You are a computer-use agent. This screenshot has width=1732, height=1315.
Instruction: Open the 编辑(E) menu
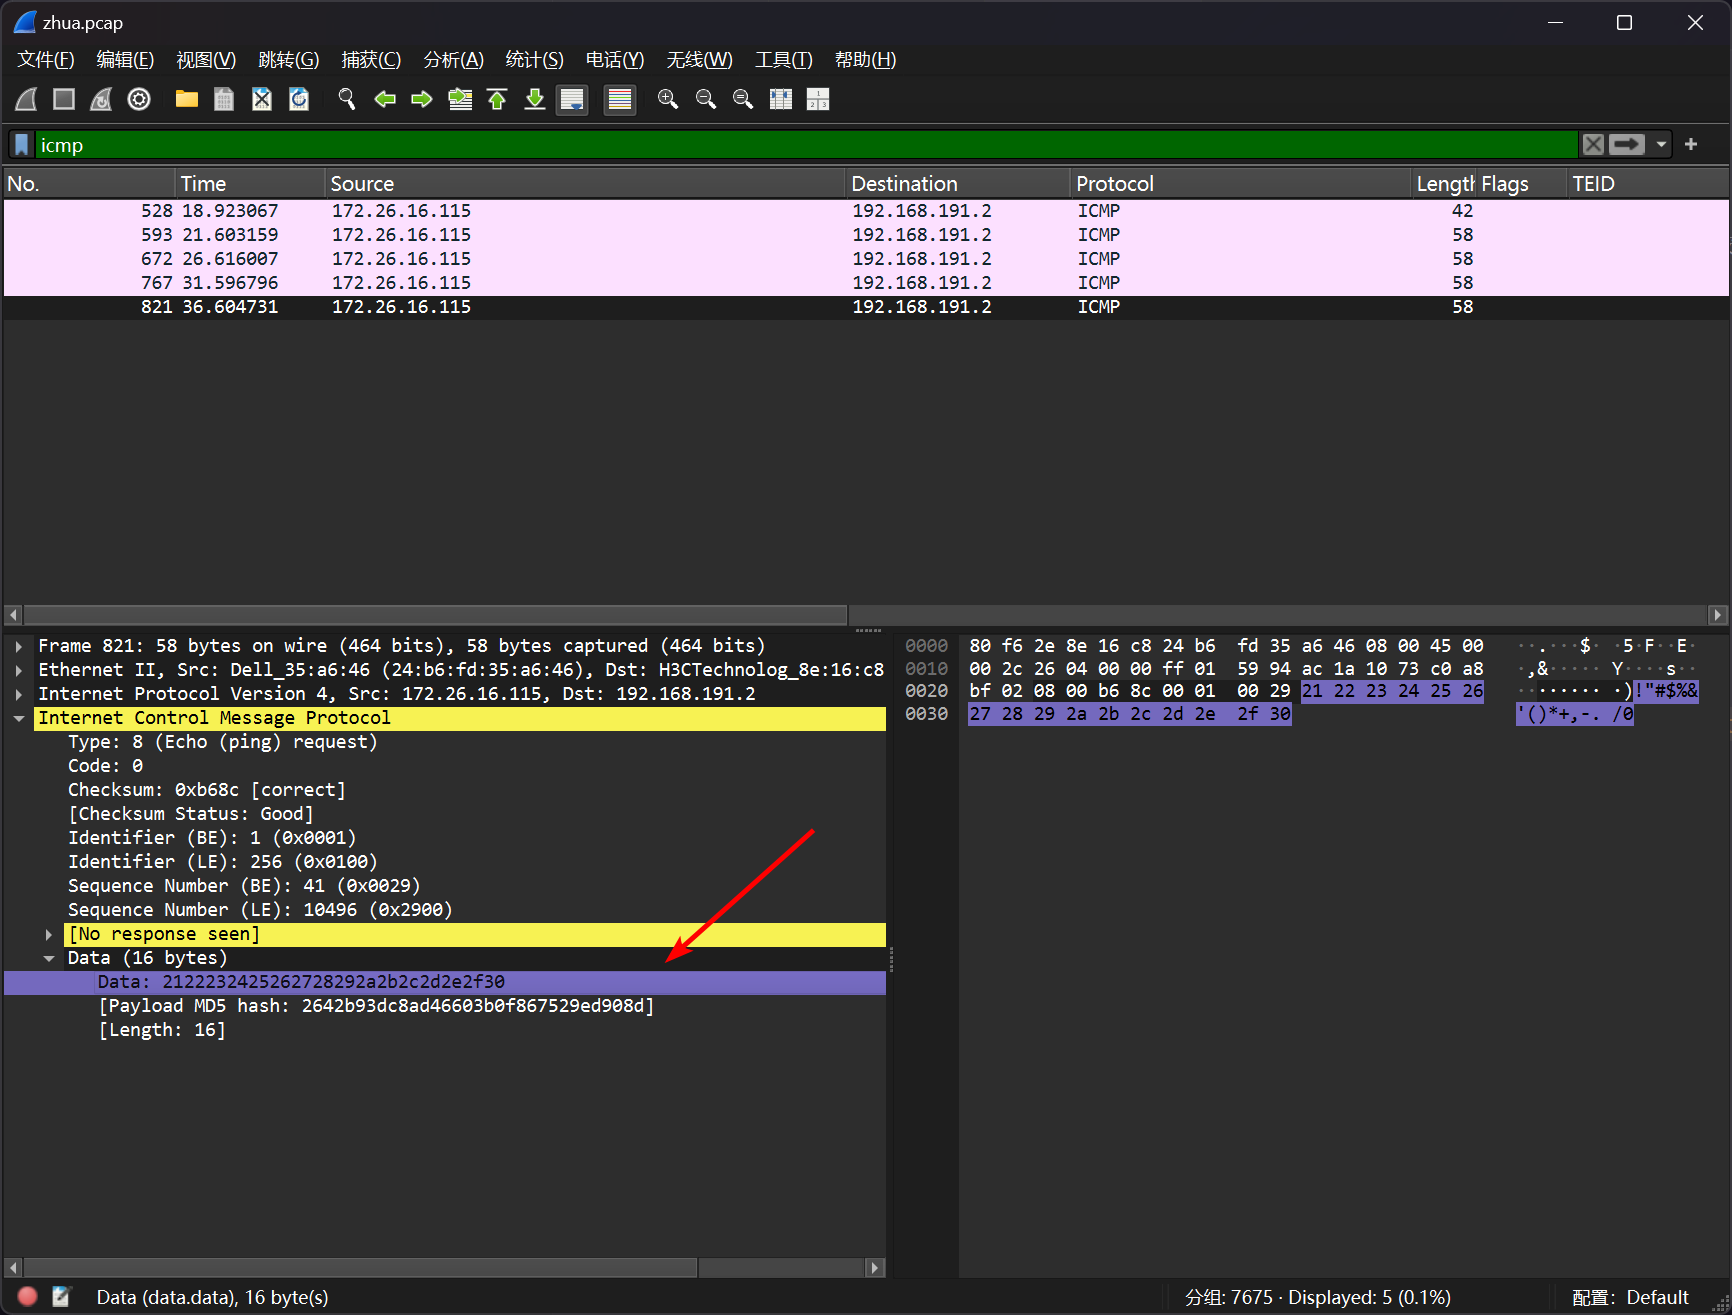pos(125,60)
